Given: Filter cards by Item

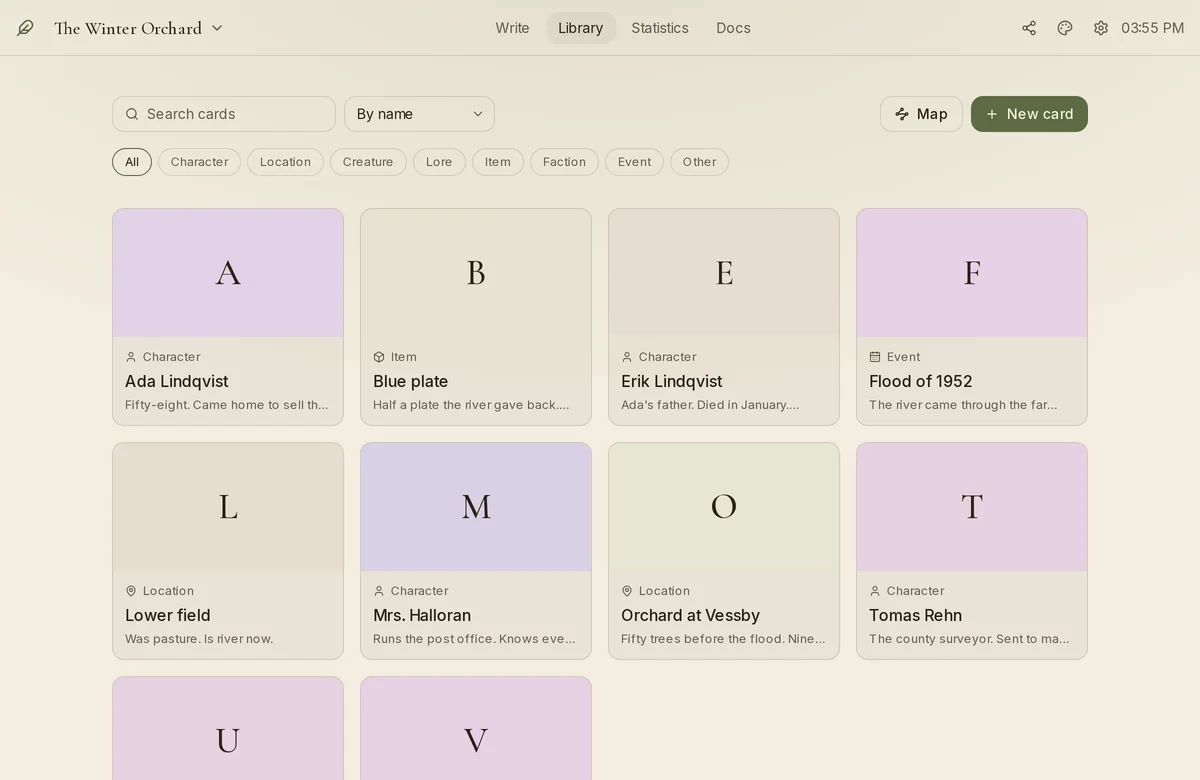Looking at the screenshot, I should pyautogui.click(x=498, y=162).
